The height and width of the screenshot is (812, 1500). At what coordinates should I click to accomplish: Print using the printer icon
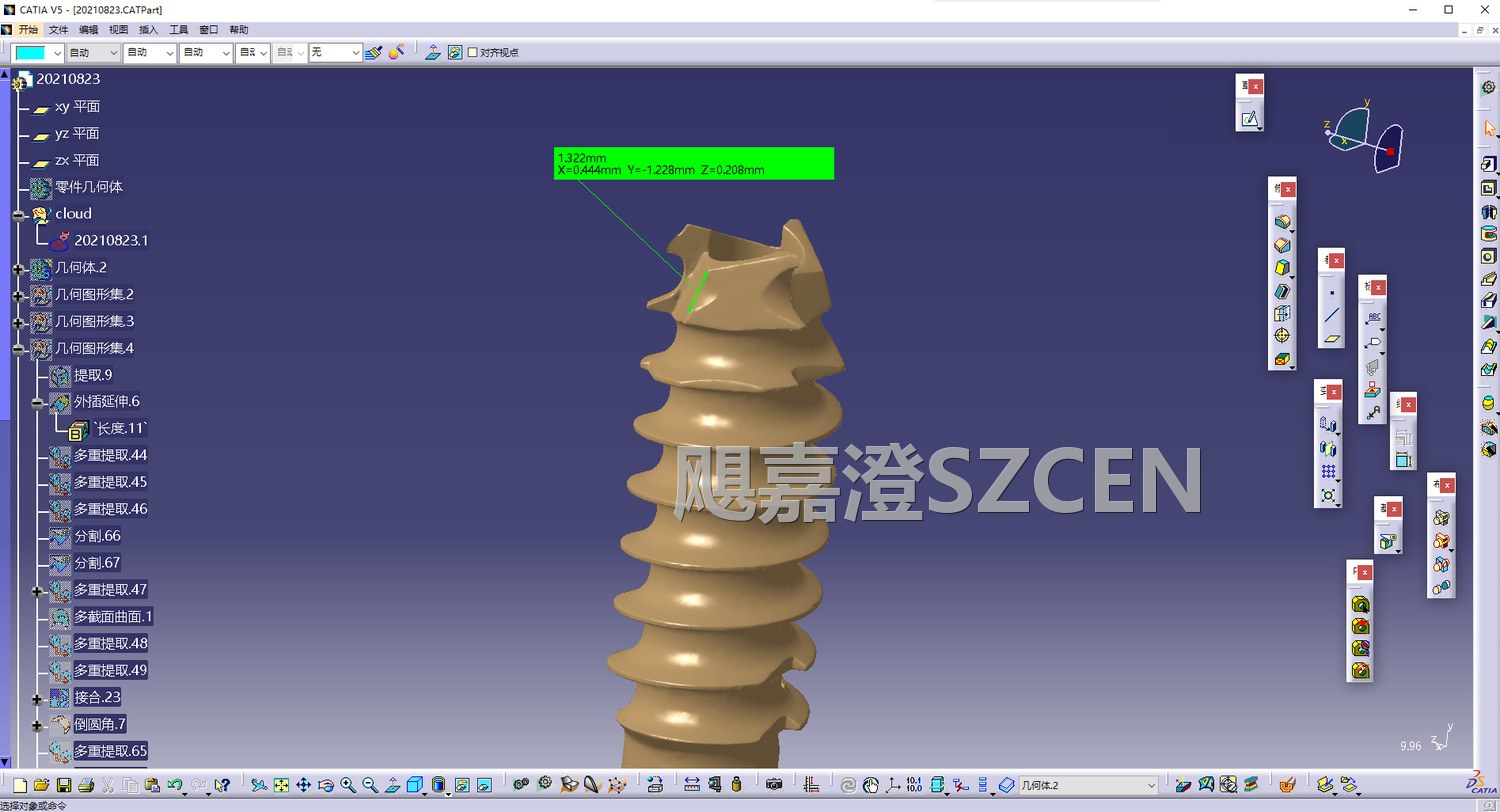(86, 785)
